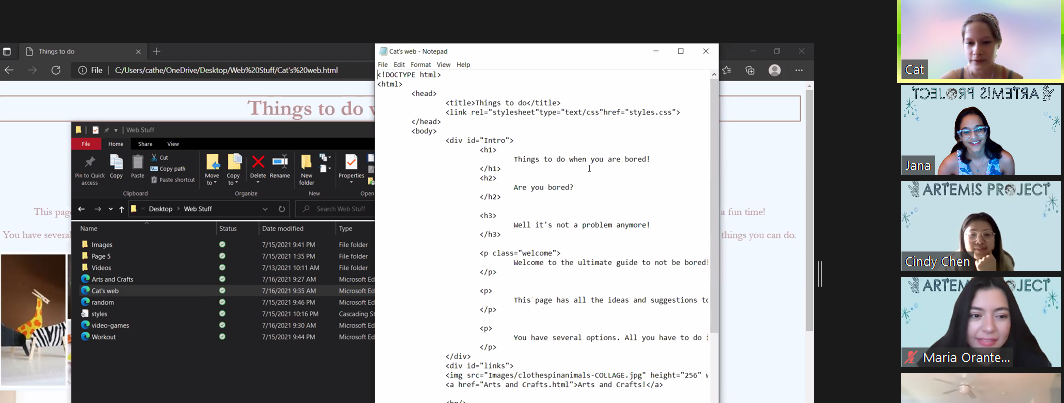Open Notepad's File menu

(383, 64)
